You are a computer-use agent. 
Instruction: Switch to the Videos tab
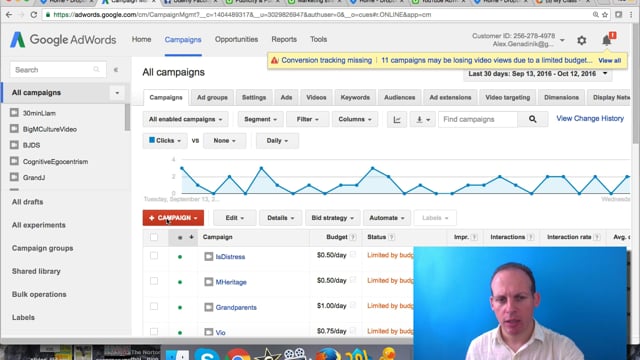click(x=316, y=98)
